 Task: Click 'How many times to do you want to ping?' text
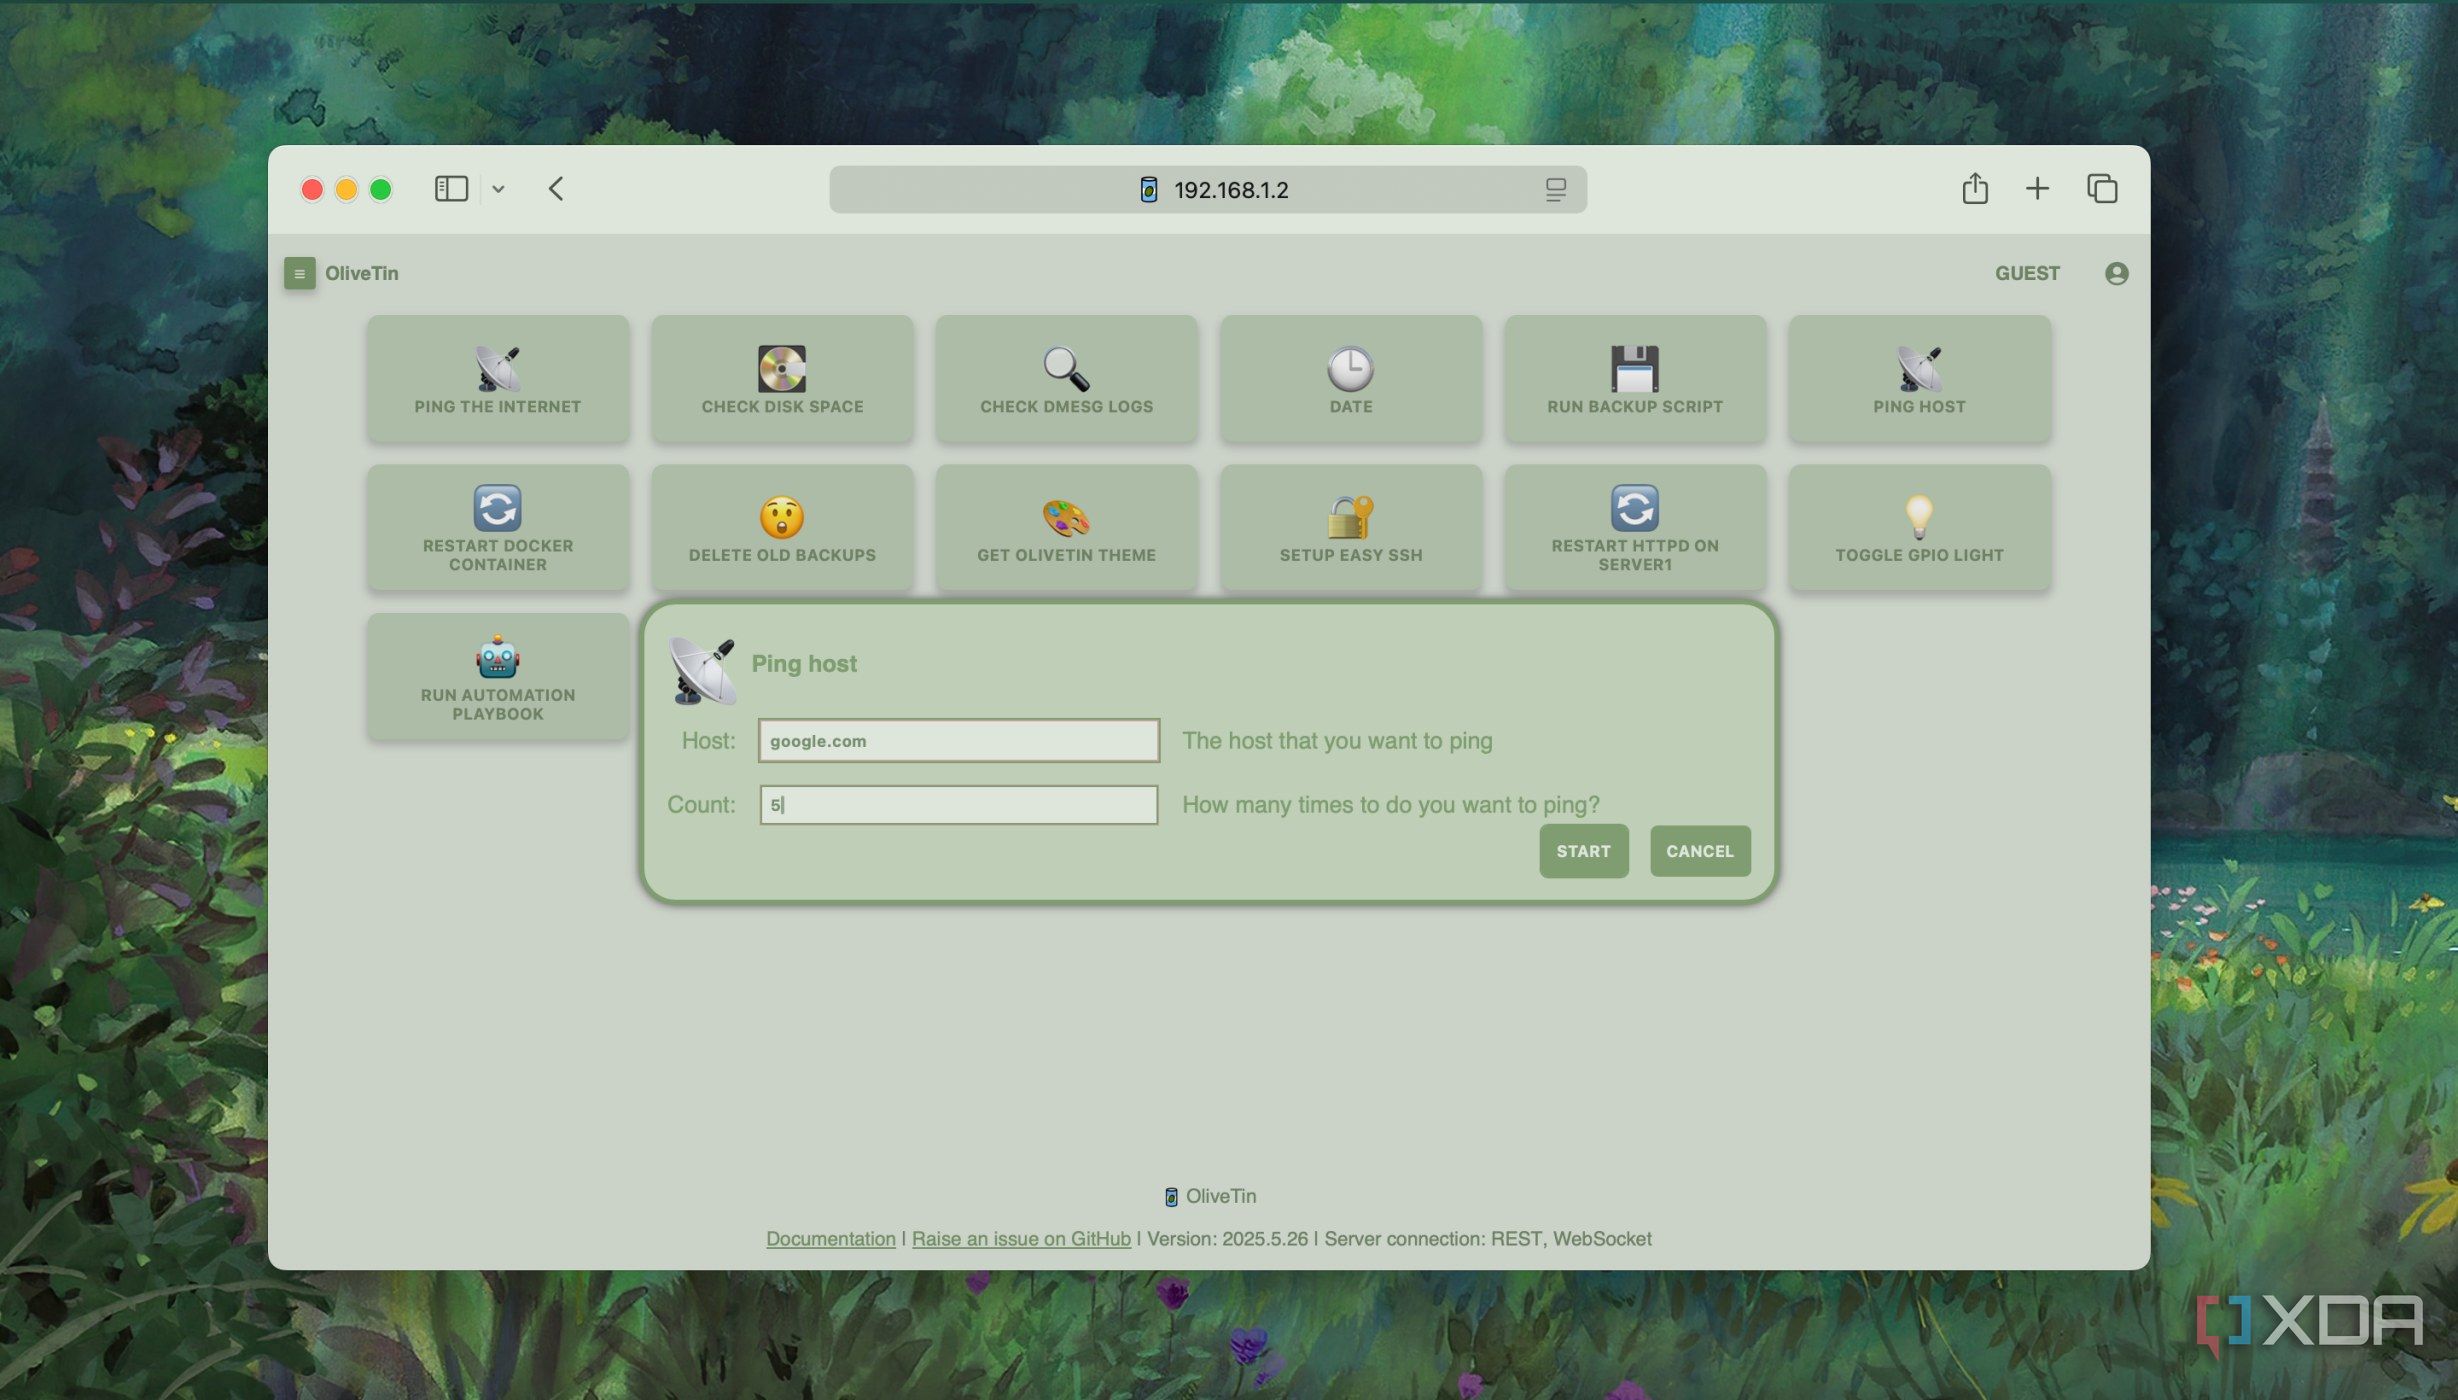(1391, 805)
